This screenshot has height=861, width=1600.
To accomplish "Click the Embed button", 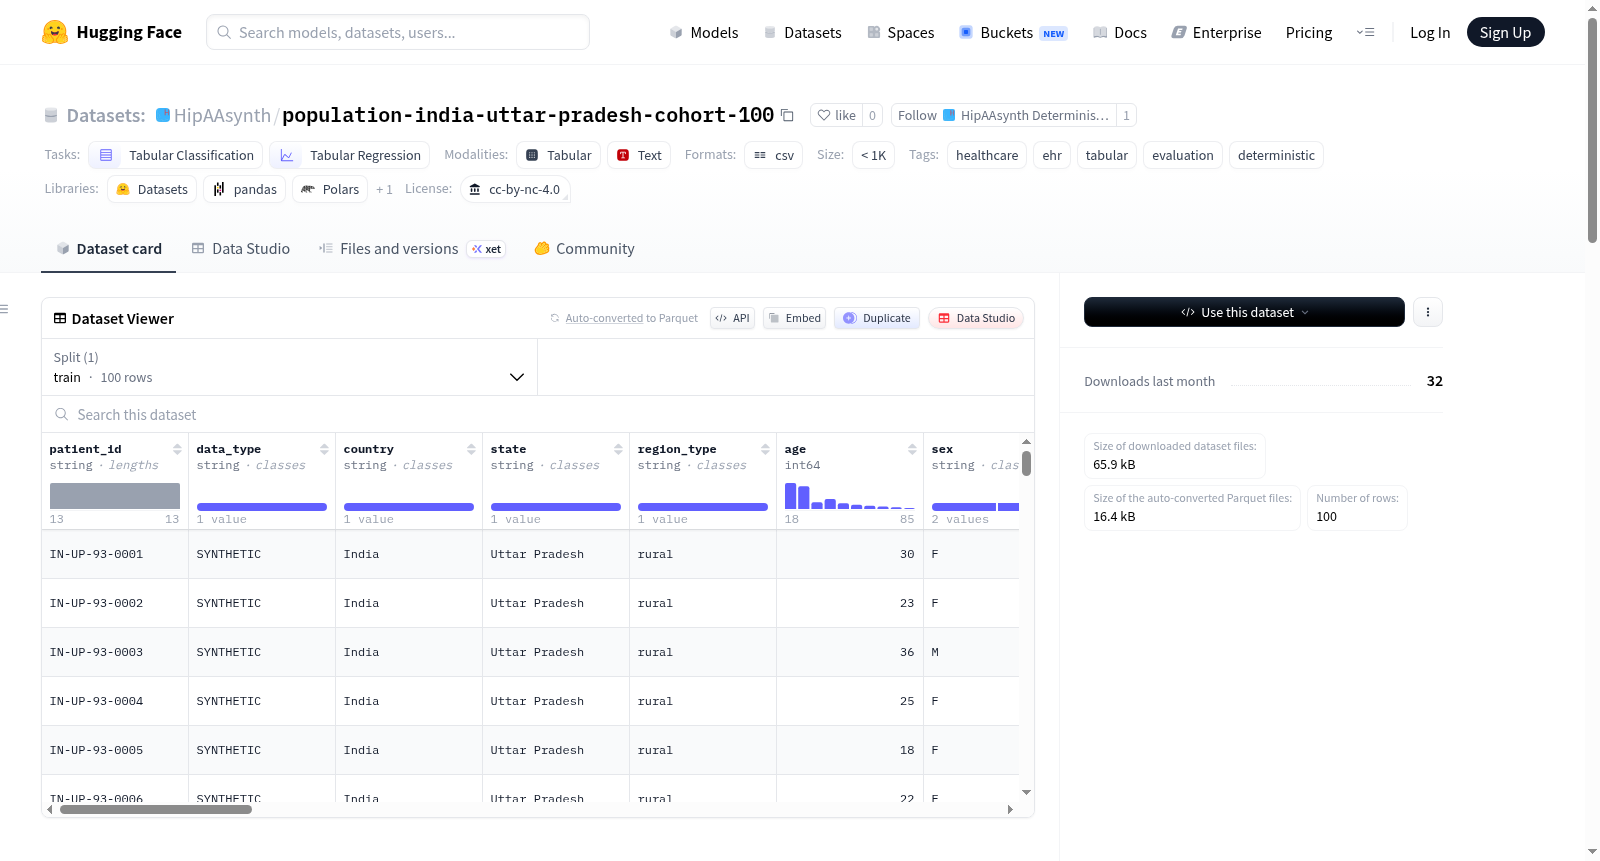I will pos(794,318).
